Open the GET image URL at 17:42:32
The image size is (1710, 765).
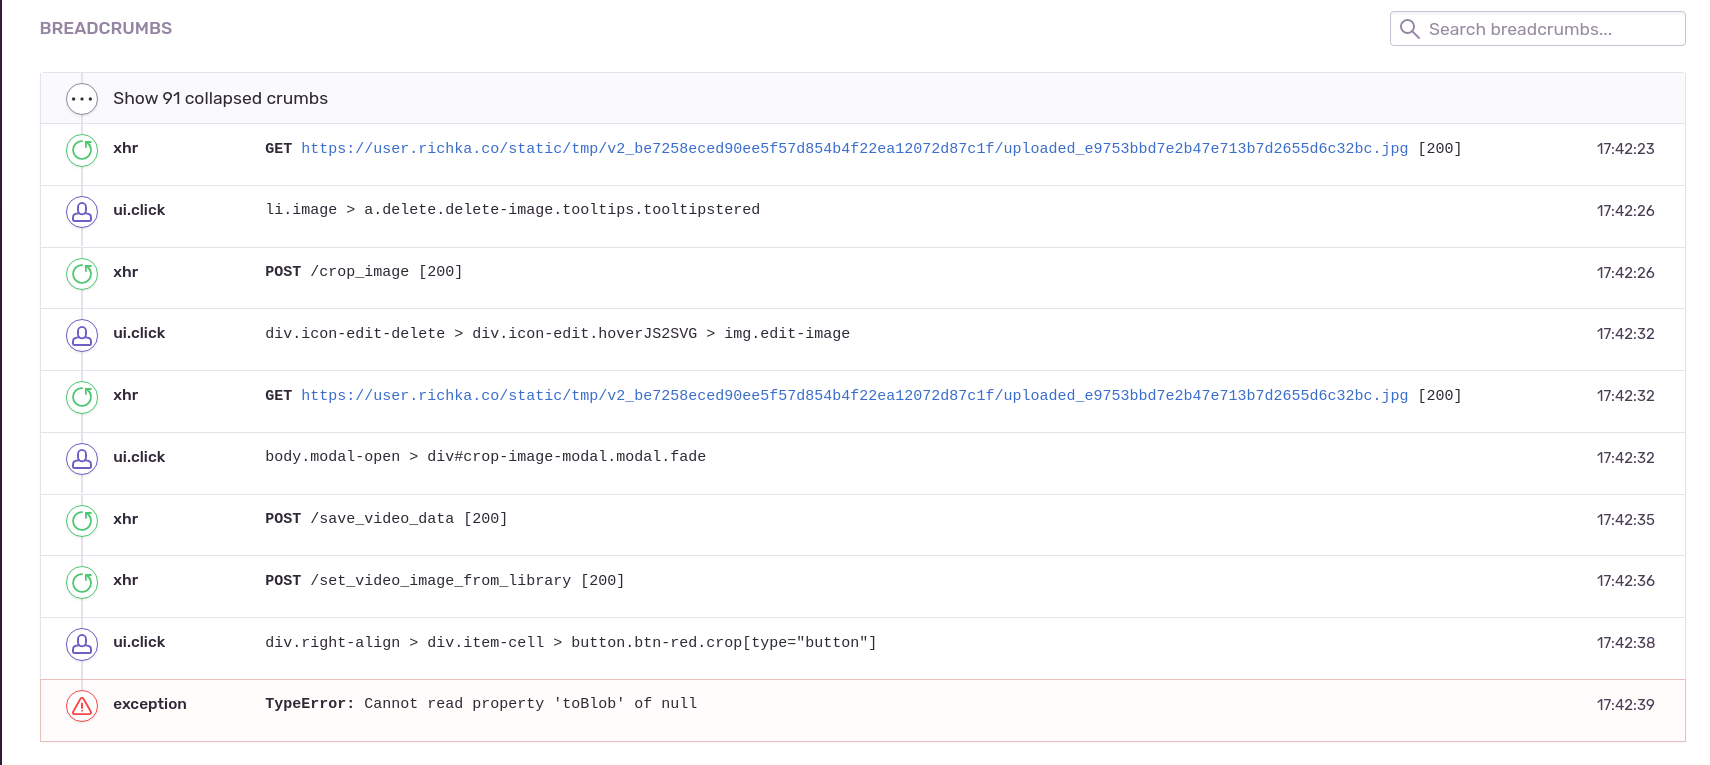click(854, 395)
